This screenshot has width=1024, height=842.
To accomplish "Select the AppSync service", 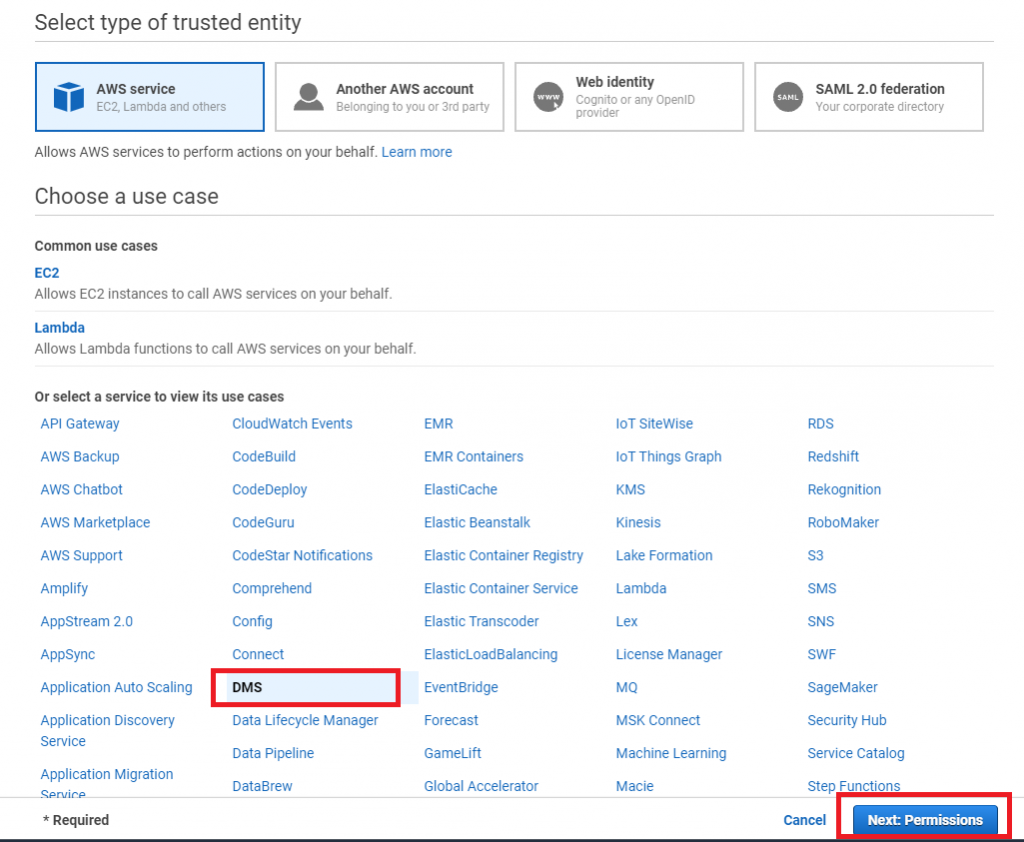I will tap(68, 654).
